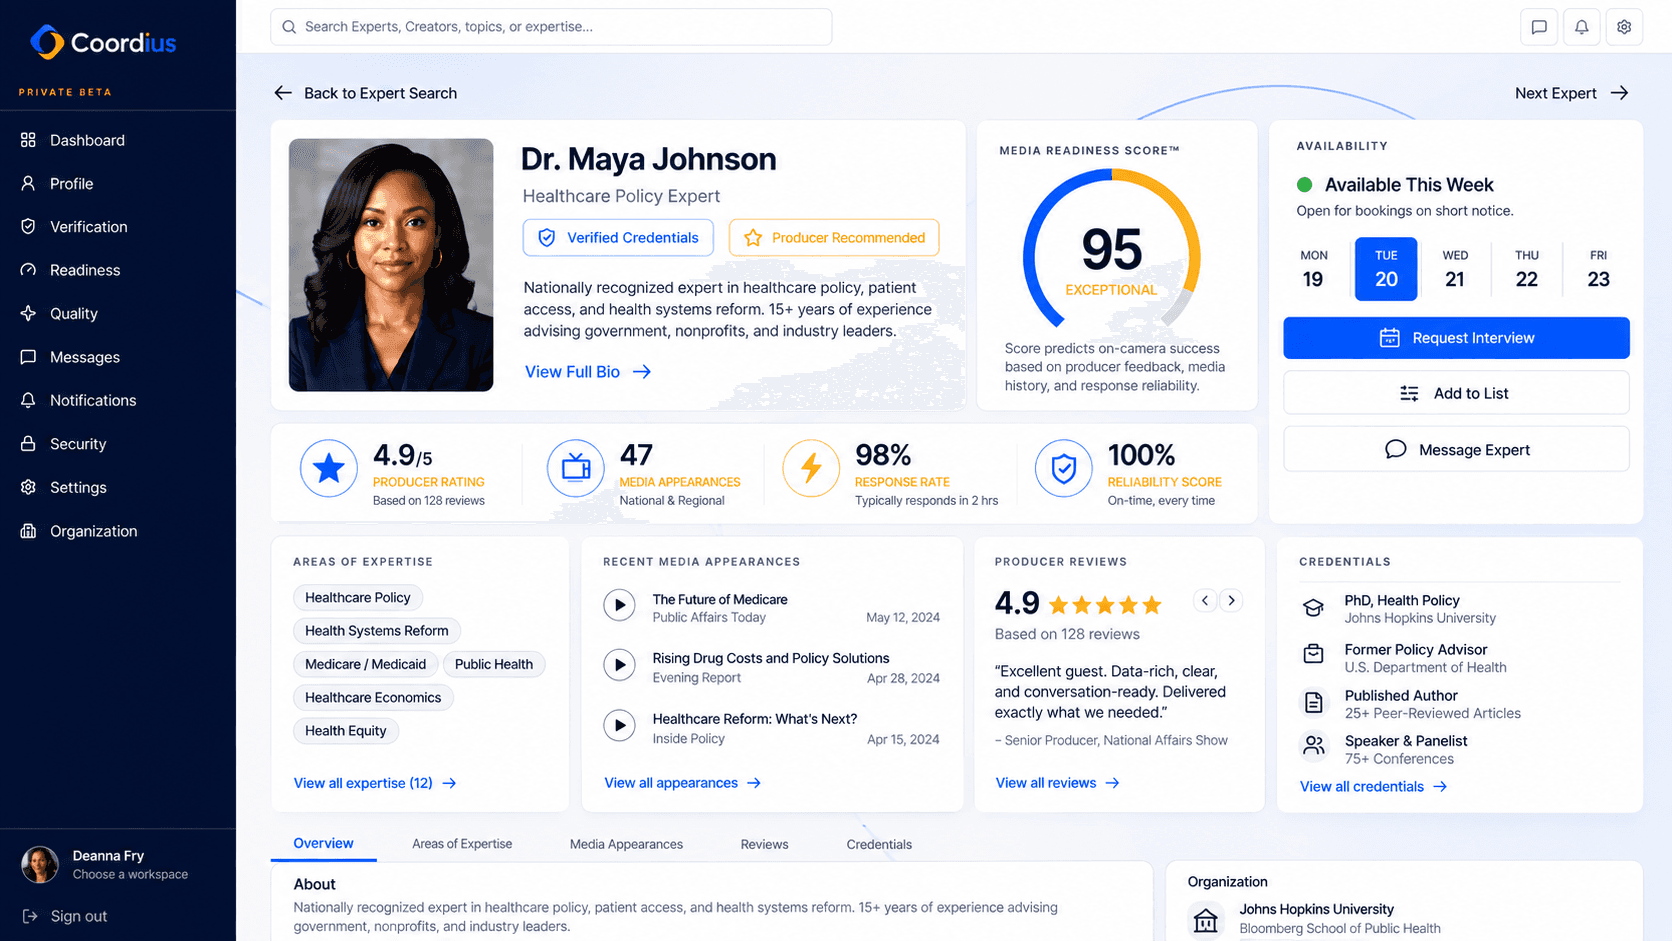Switch to the Areas of Expertise tab
The height and width of the screenshot is (941, 1672).
click(x=462, y=844)
